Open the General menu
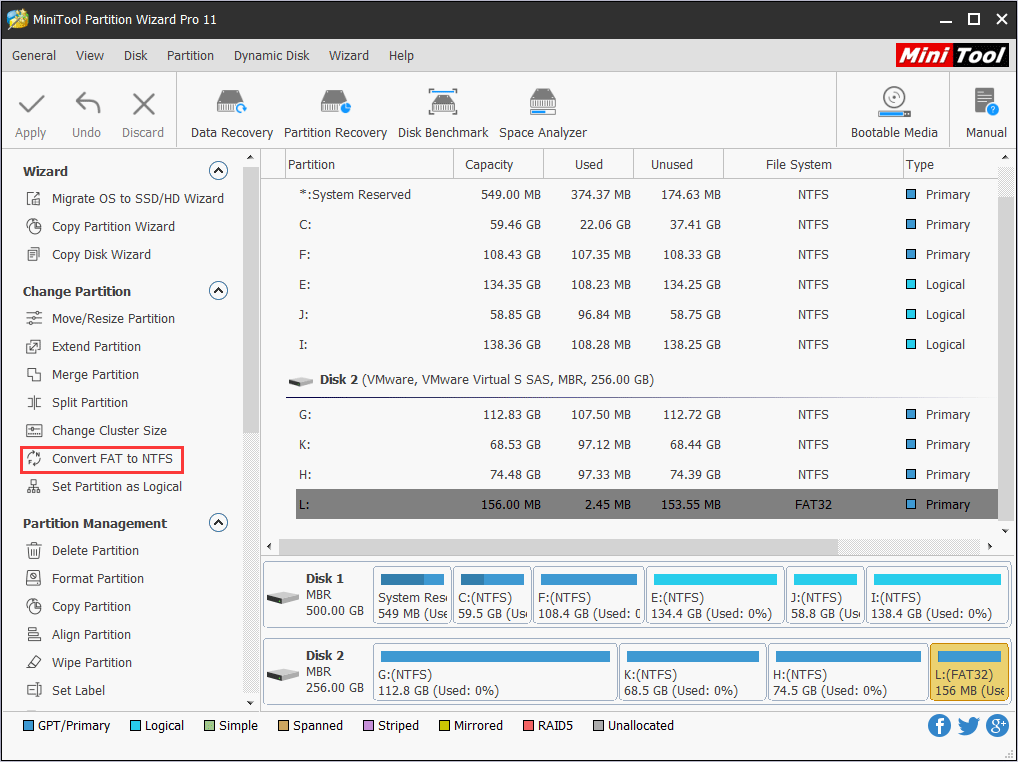The height and width of the screenshot is (762, 1018). click(34, 56)
